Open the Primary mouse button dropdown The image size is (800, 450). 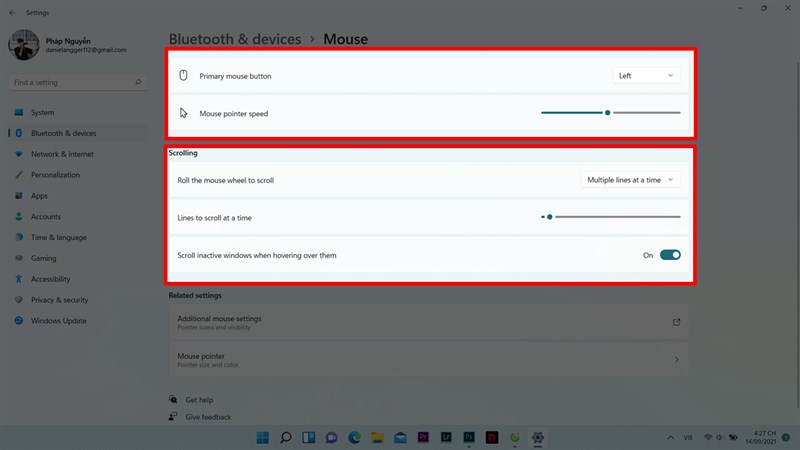pos(646,76)
